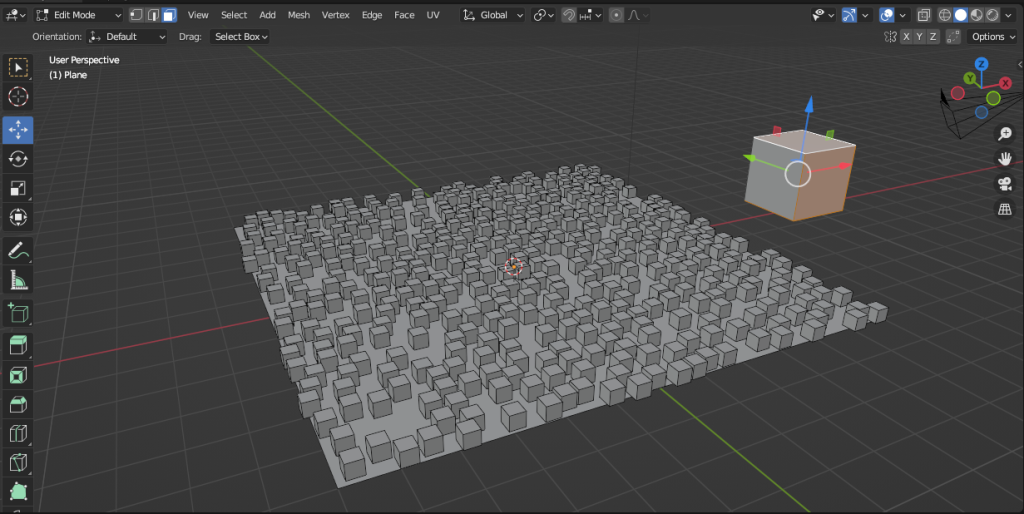
Task: Toggle X-ray view
Action: [x=924, y=15]
